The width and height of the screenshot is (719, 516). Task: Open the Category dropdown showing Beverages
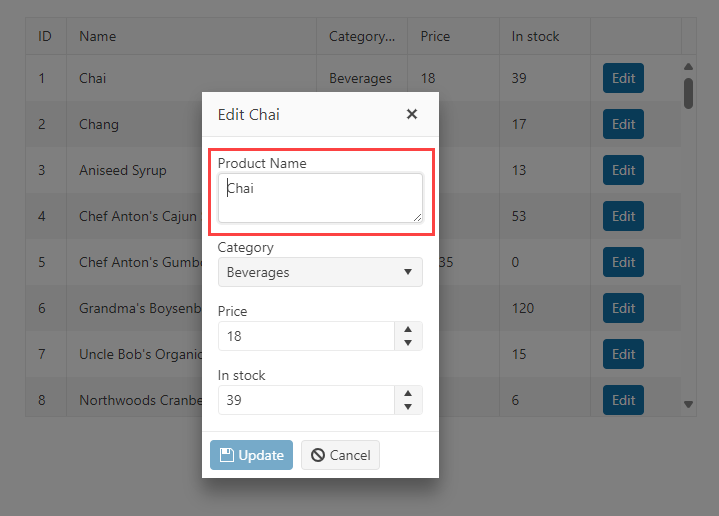pyautogui.click(x=319, y=272)
